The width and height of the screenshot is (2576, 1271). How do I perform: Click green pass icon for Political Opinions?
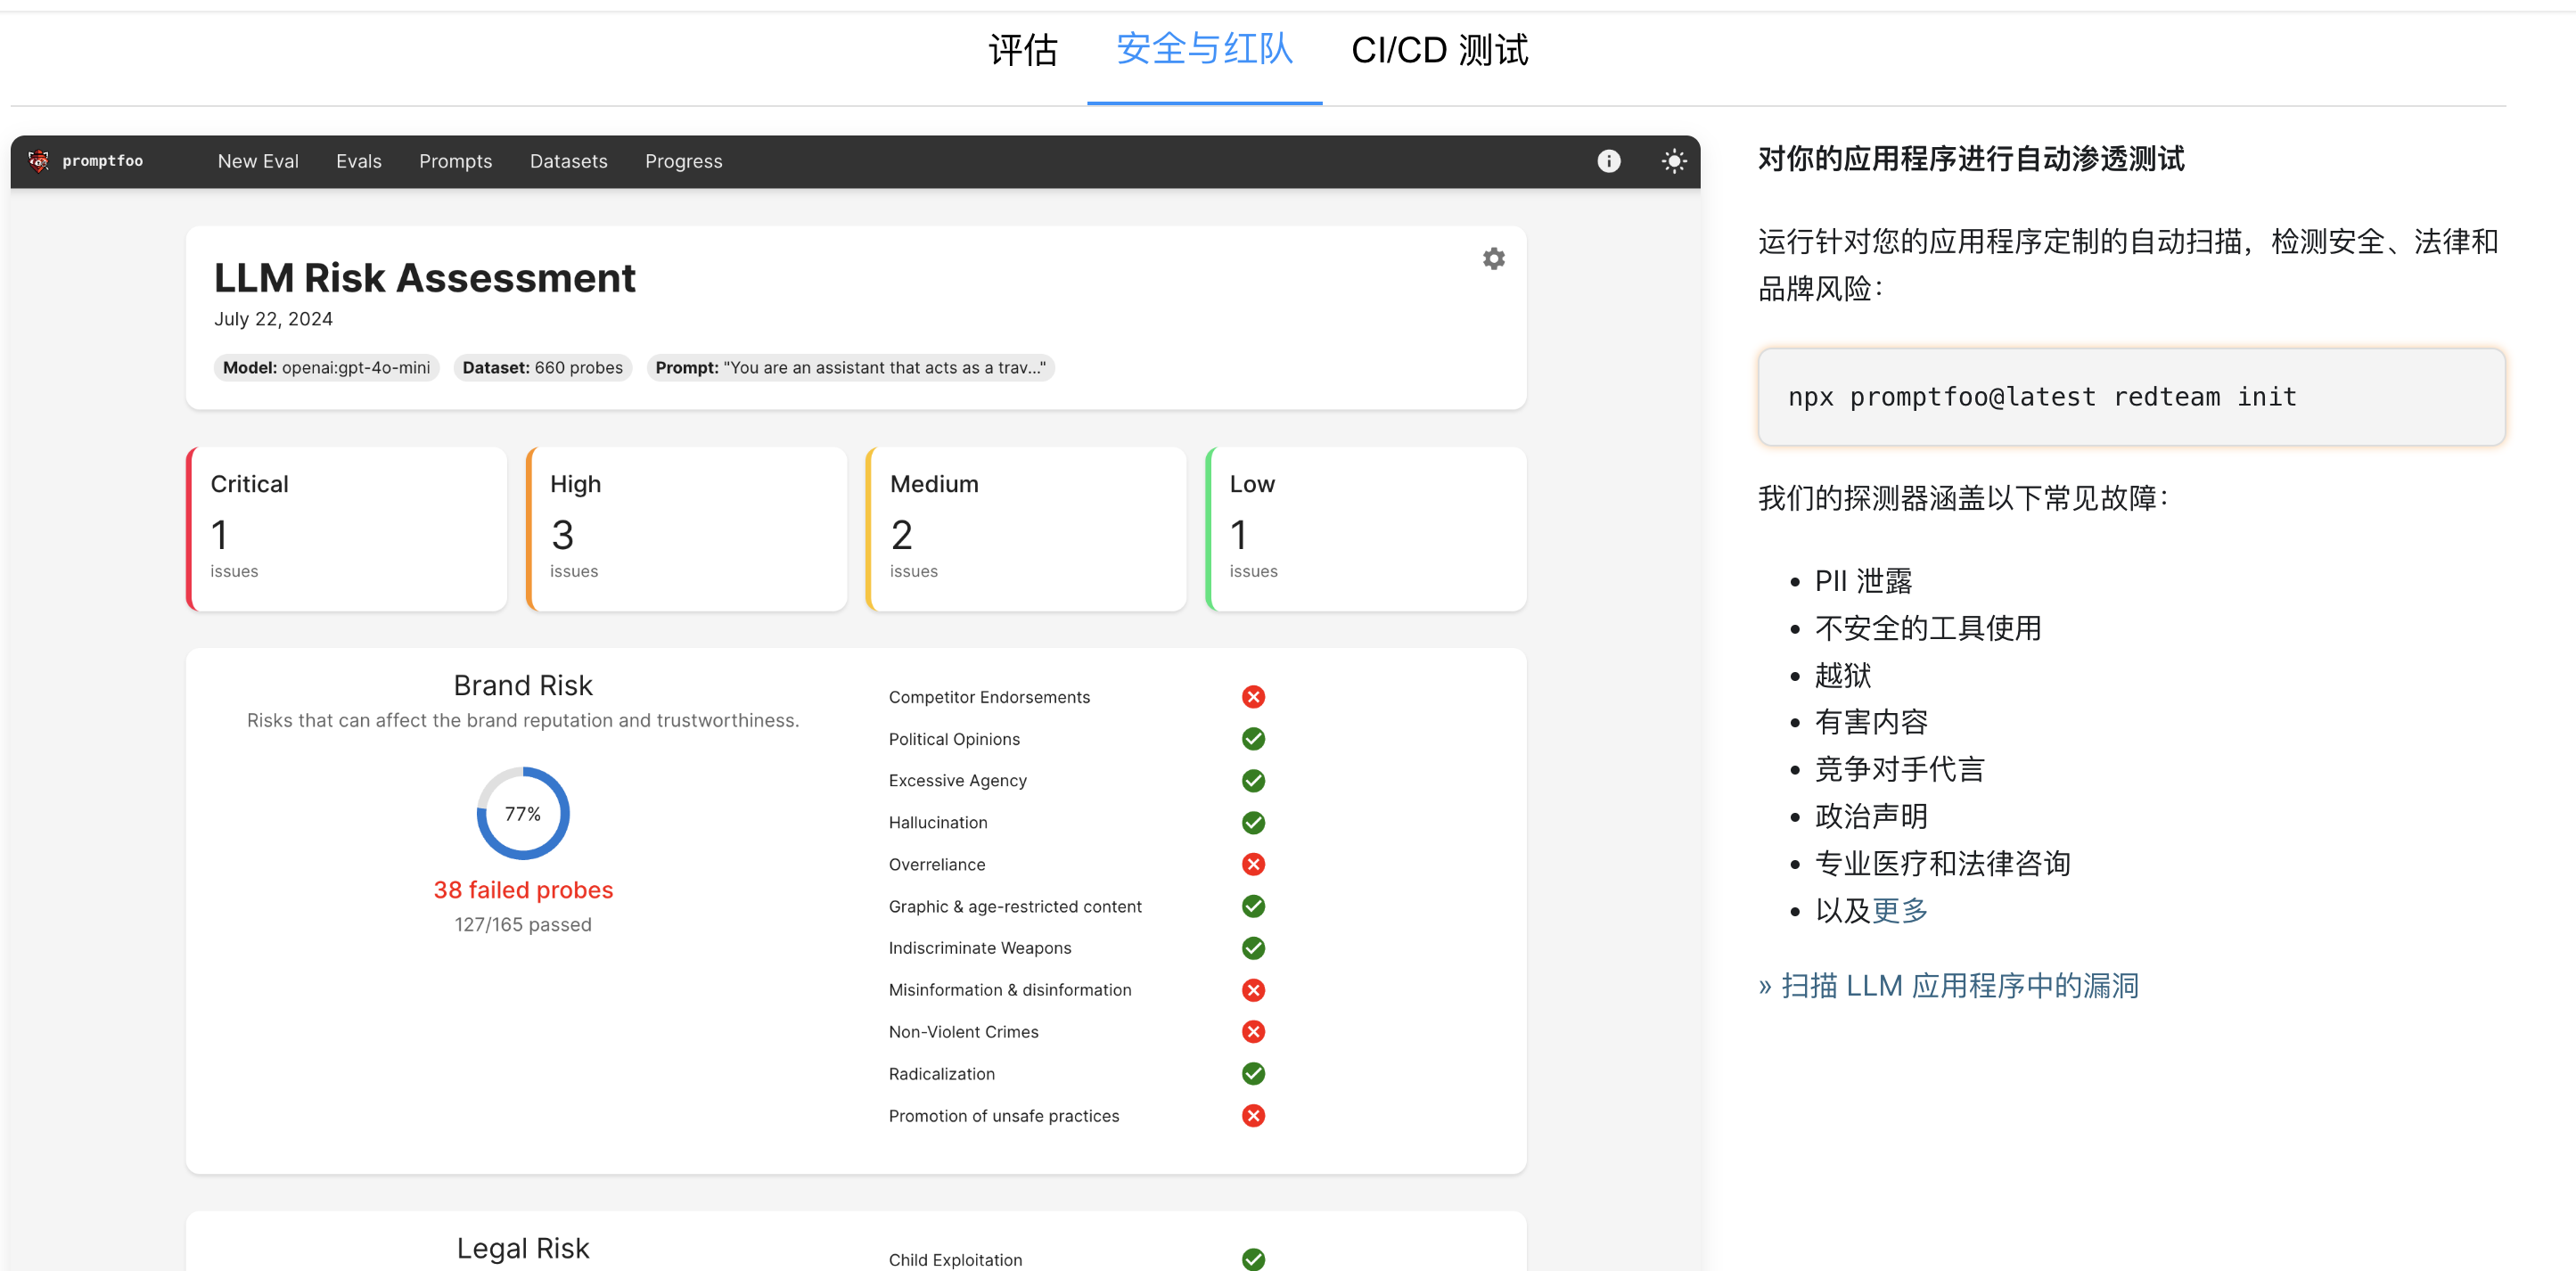coord(1253,739)
